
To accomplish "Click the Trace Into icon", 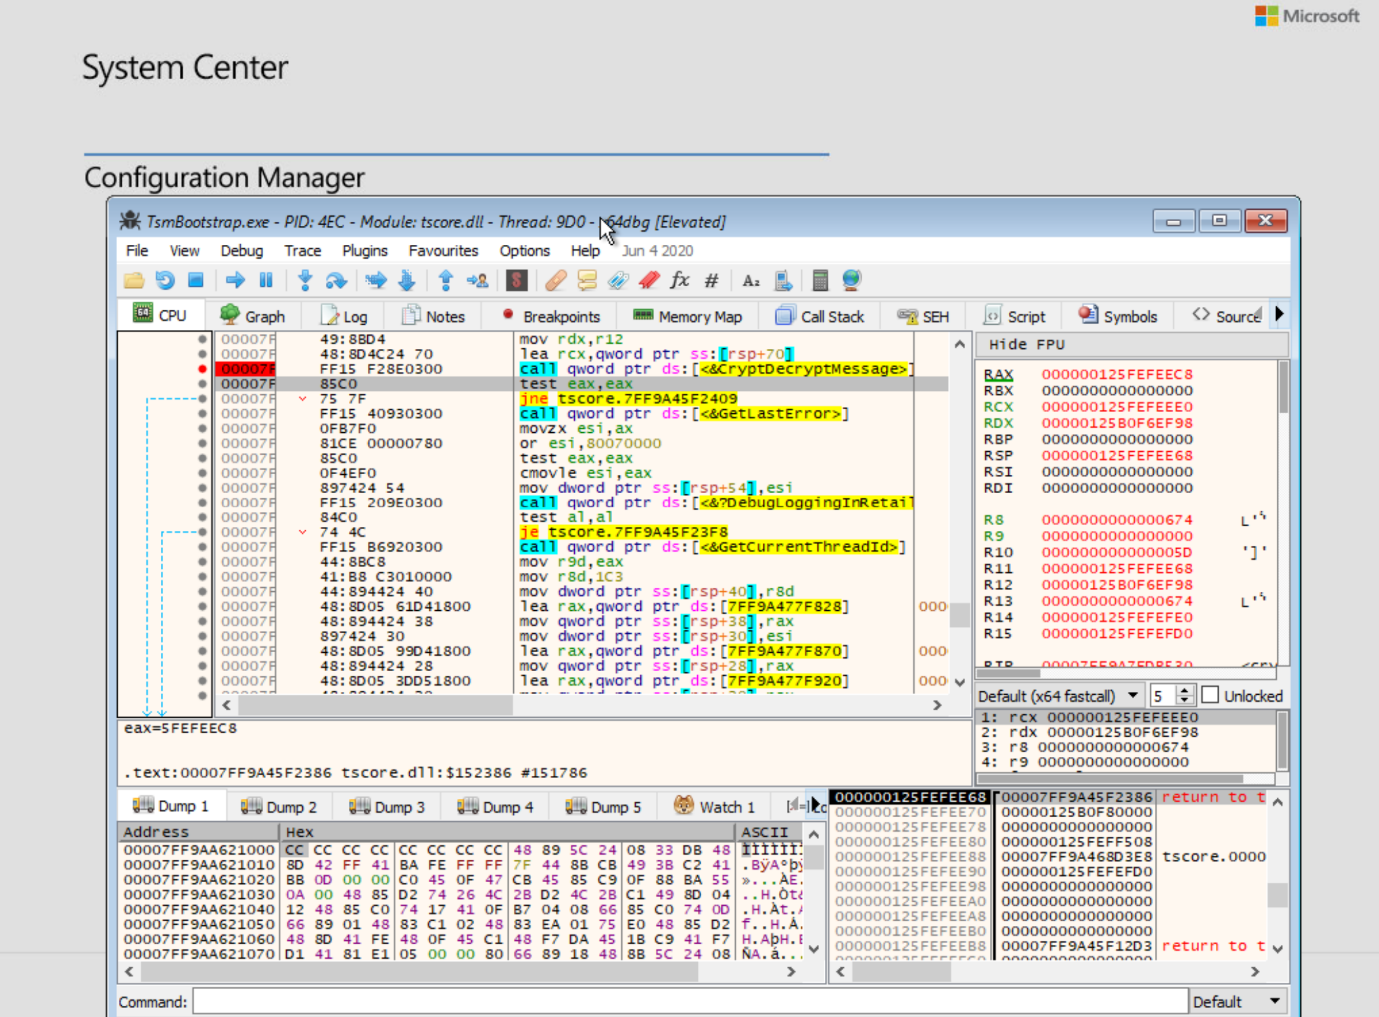I will tap(375, 281).
